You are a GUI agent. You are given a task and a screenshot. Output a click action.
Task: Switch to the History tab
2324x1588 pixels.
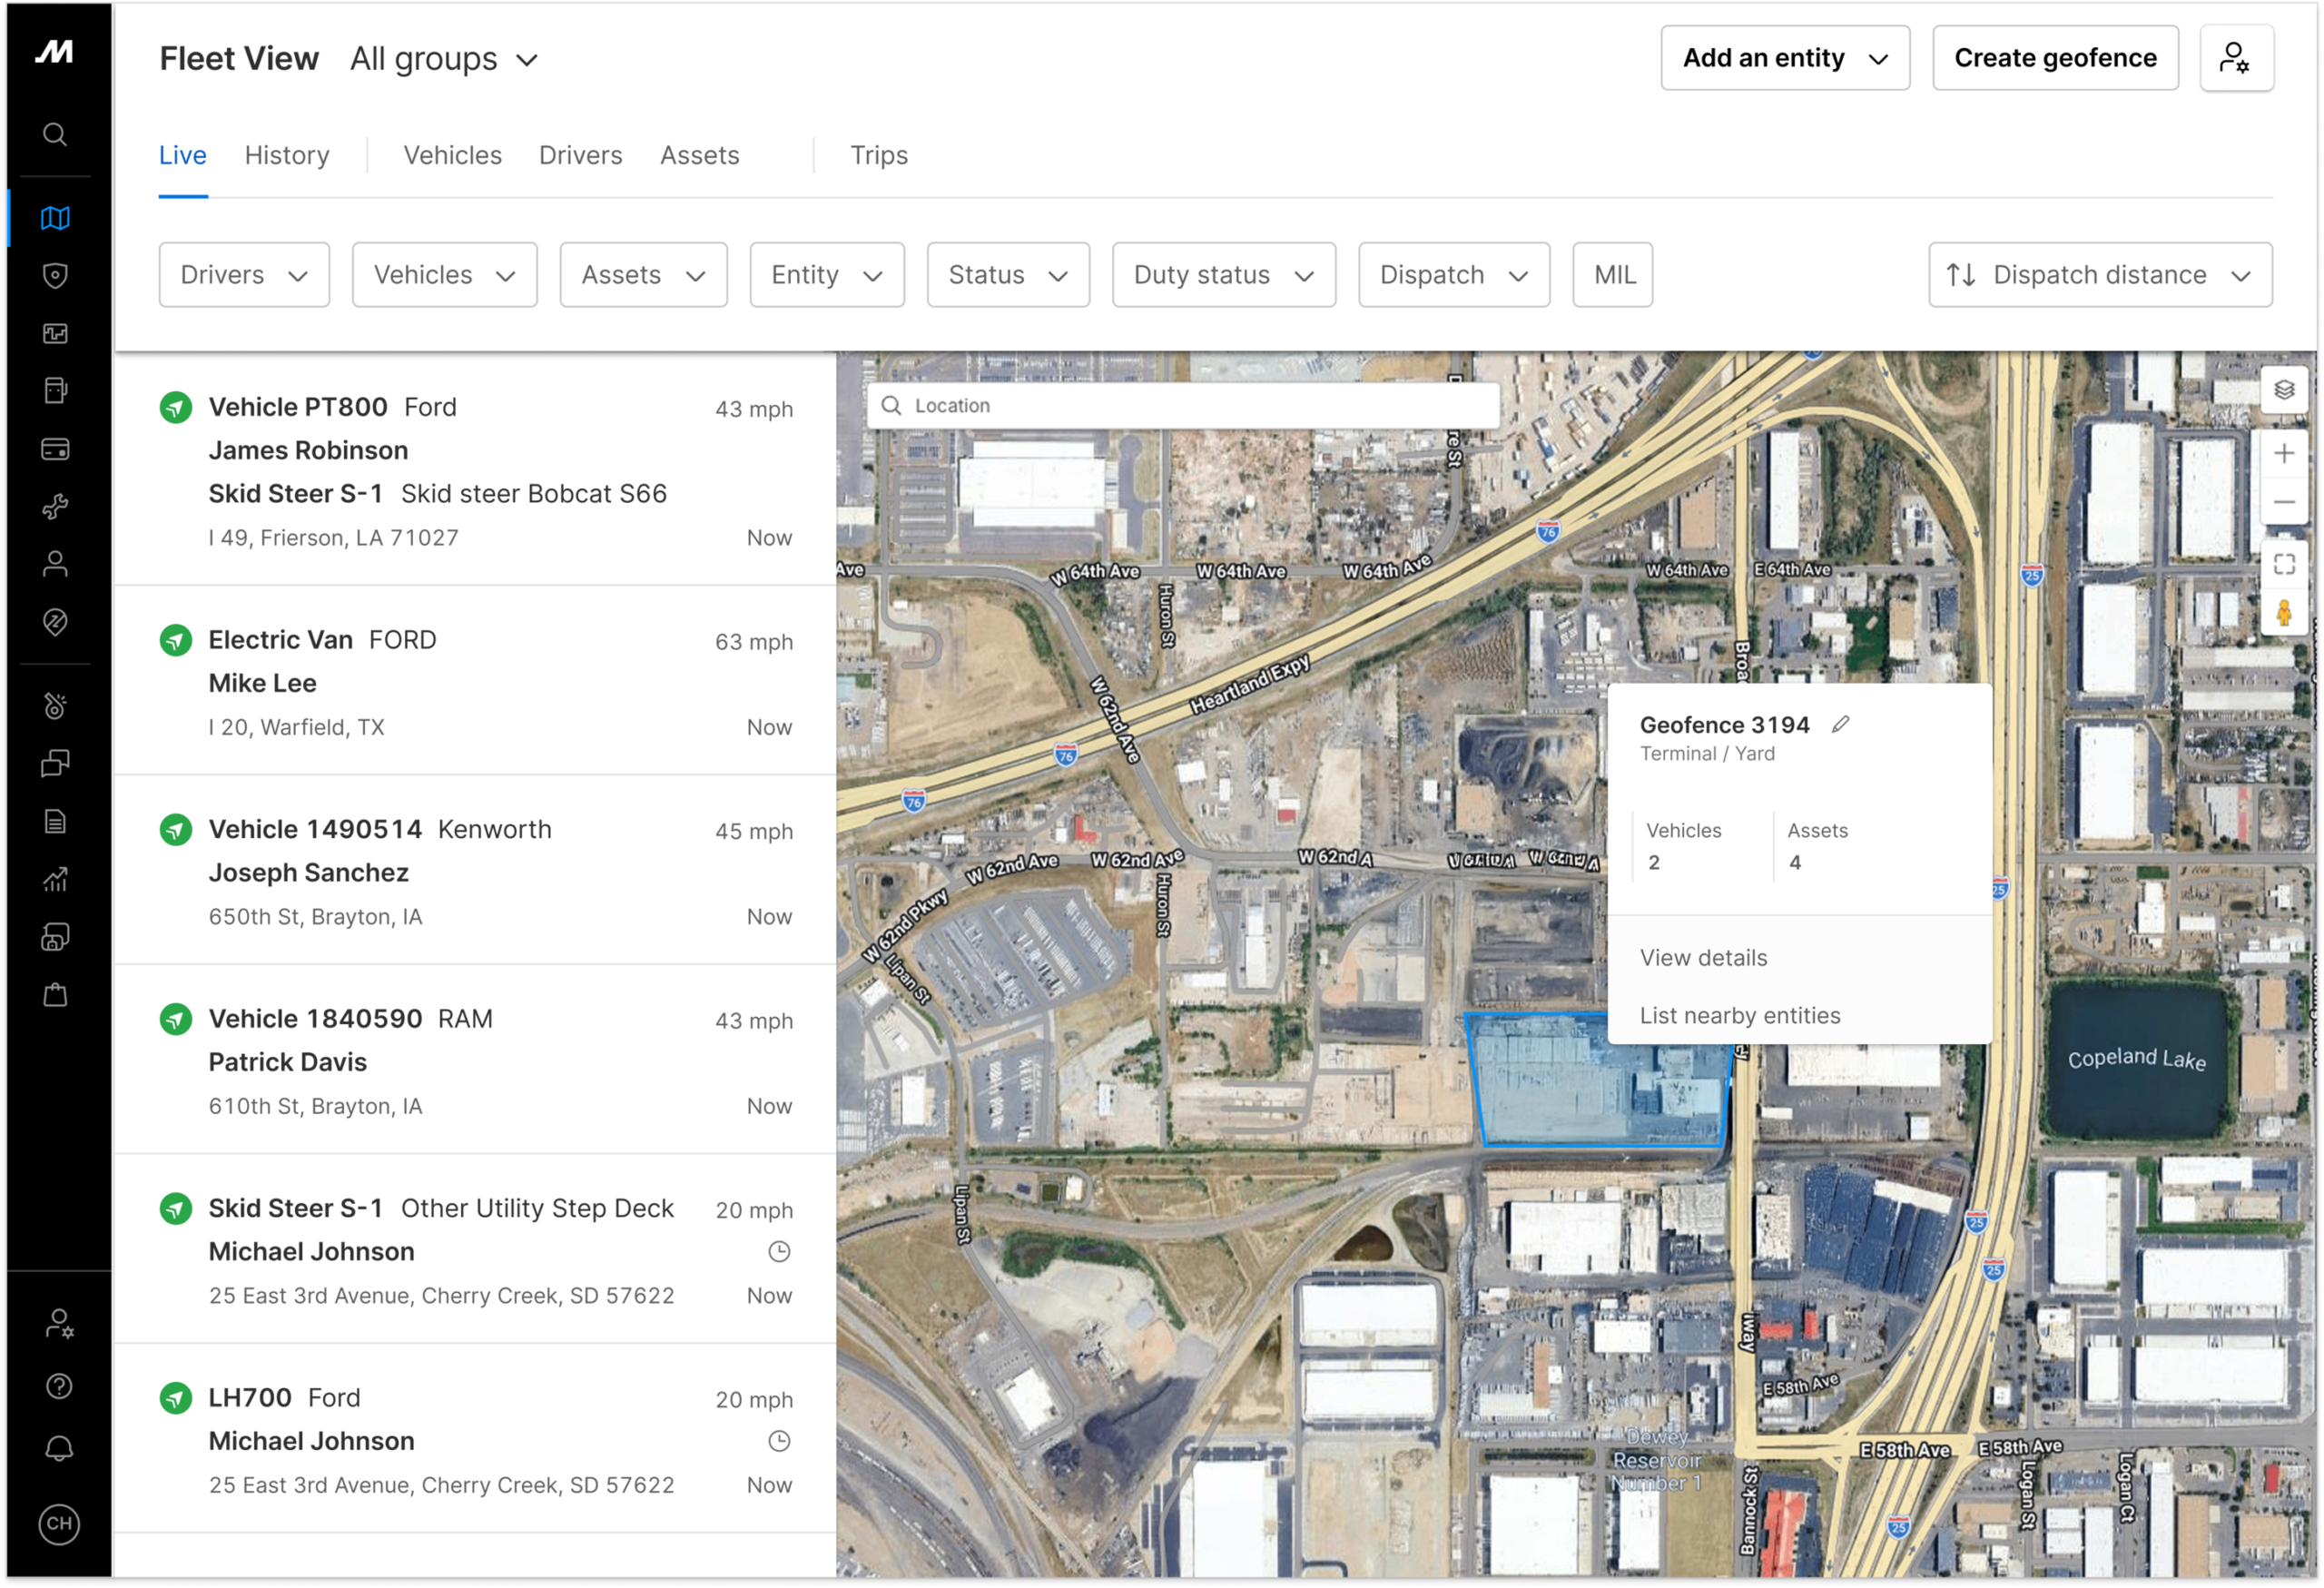[286, 154]
